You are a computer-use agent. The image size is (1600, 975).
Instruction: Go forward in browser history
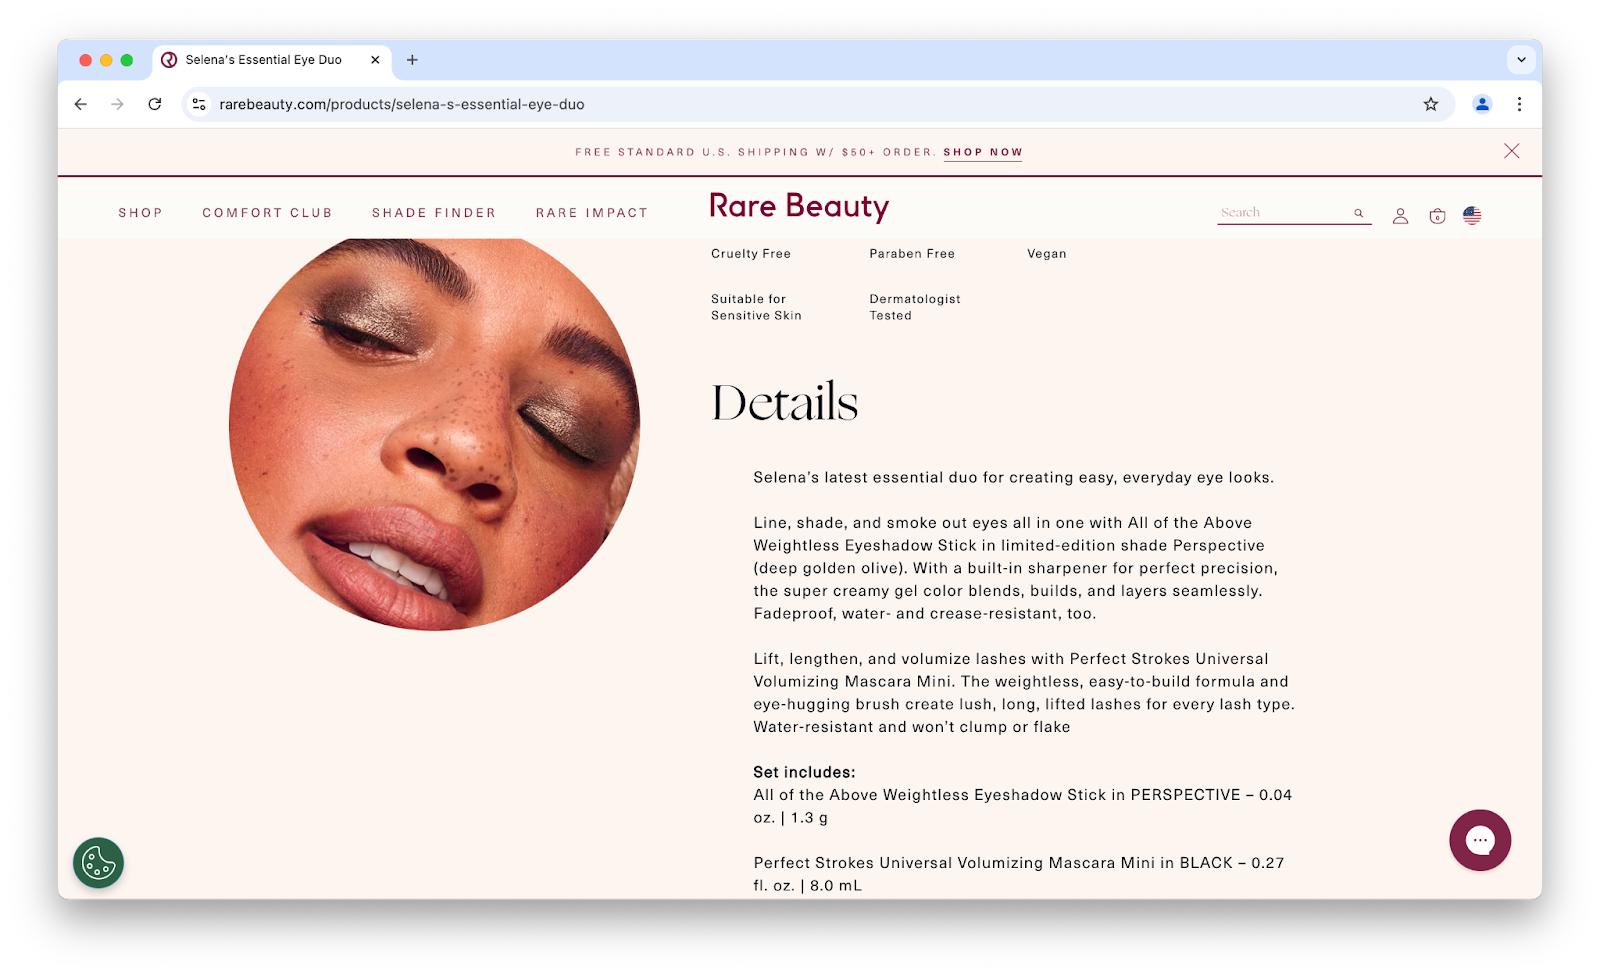pyautogui.click(x=118, y=104)
